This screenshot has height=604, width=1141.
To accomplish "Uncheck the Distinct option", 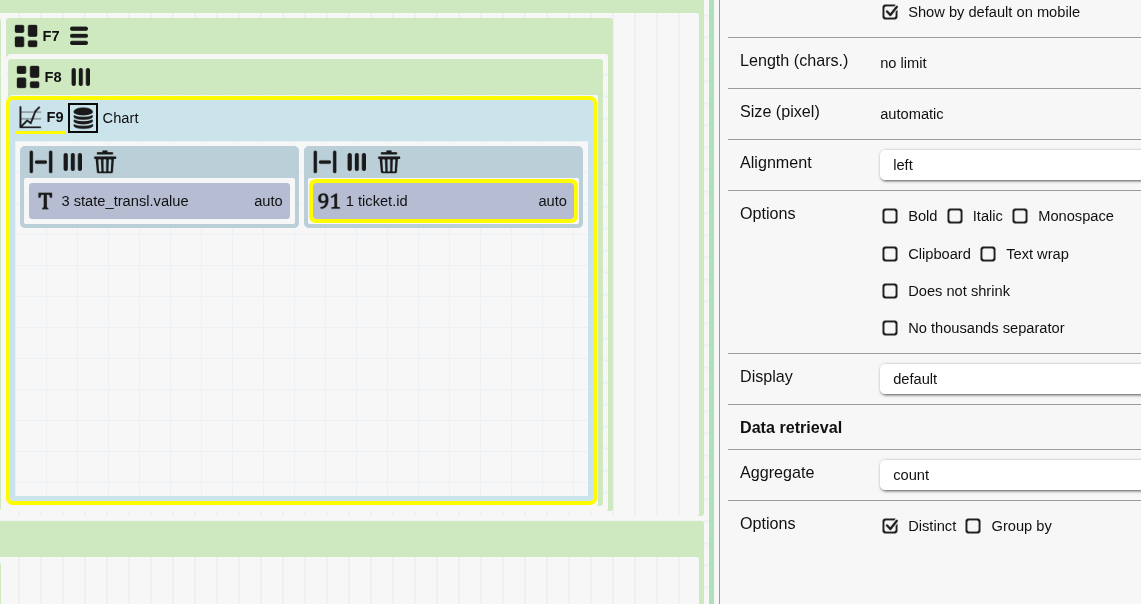I will click(890, 526).
